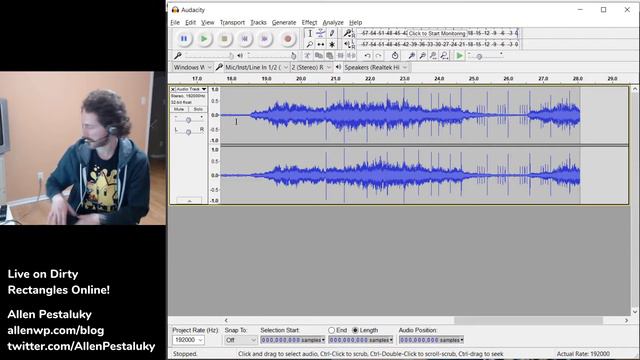Click the horizontal scrollbar thumb

coord(528,320)
